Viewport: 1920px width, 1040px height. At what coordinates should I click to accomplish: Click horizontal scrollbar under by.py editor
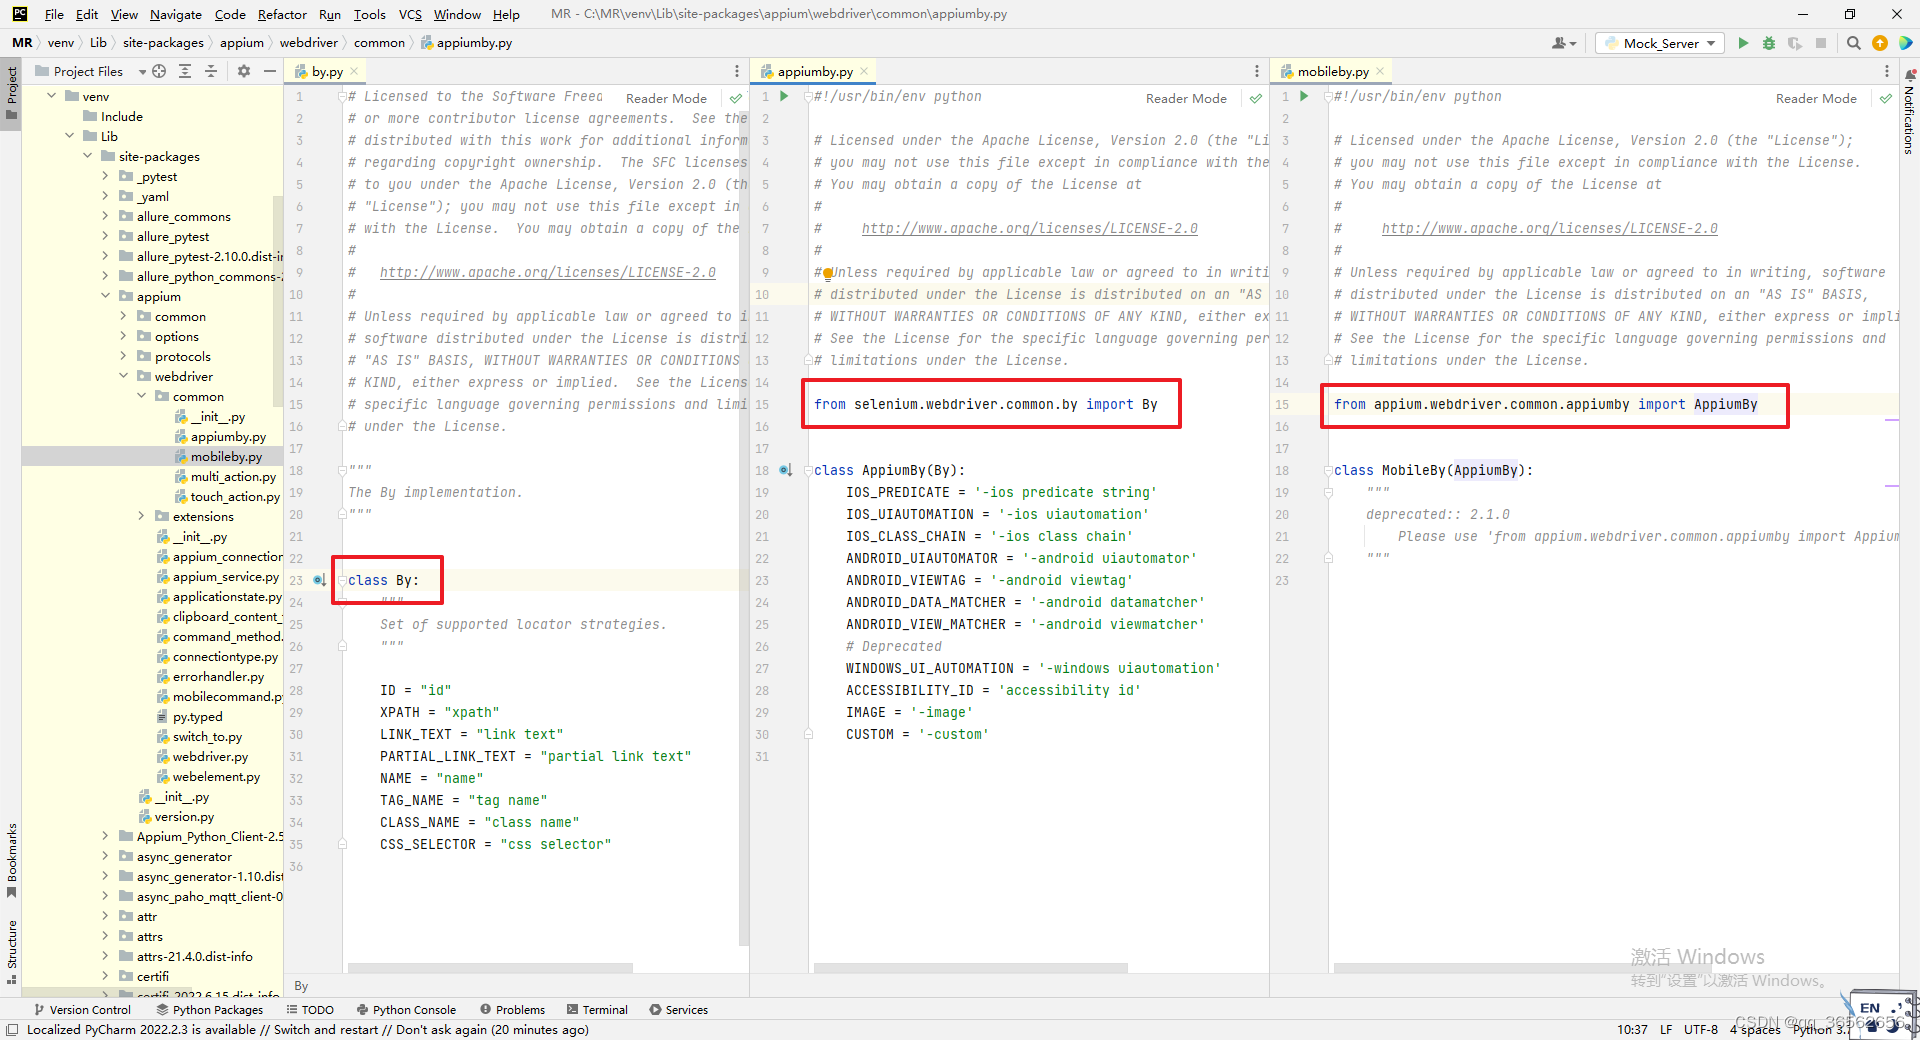pyautogui.click(x=490, y=968)
